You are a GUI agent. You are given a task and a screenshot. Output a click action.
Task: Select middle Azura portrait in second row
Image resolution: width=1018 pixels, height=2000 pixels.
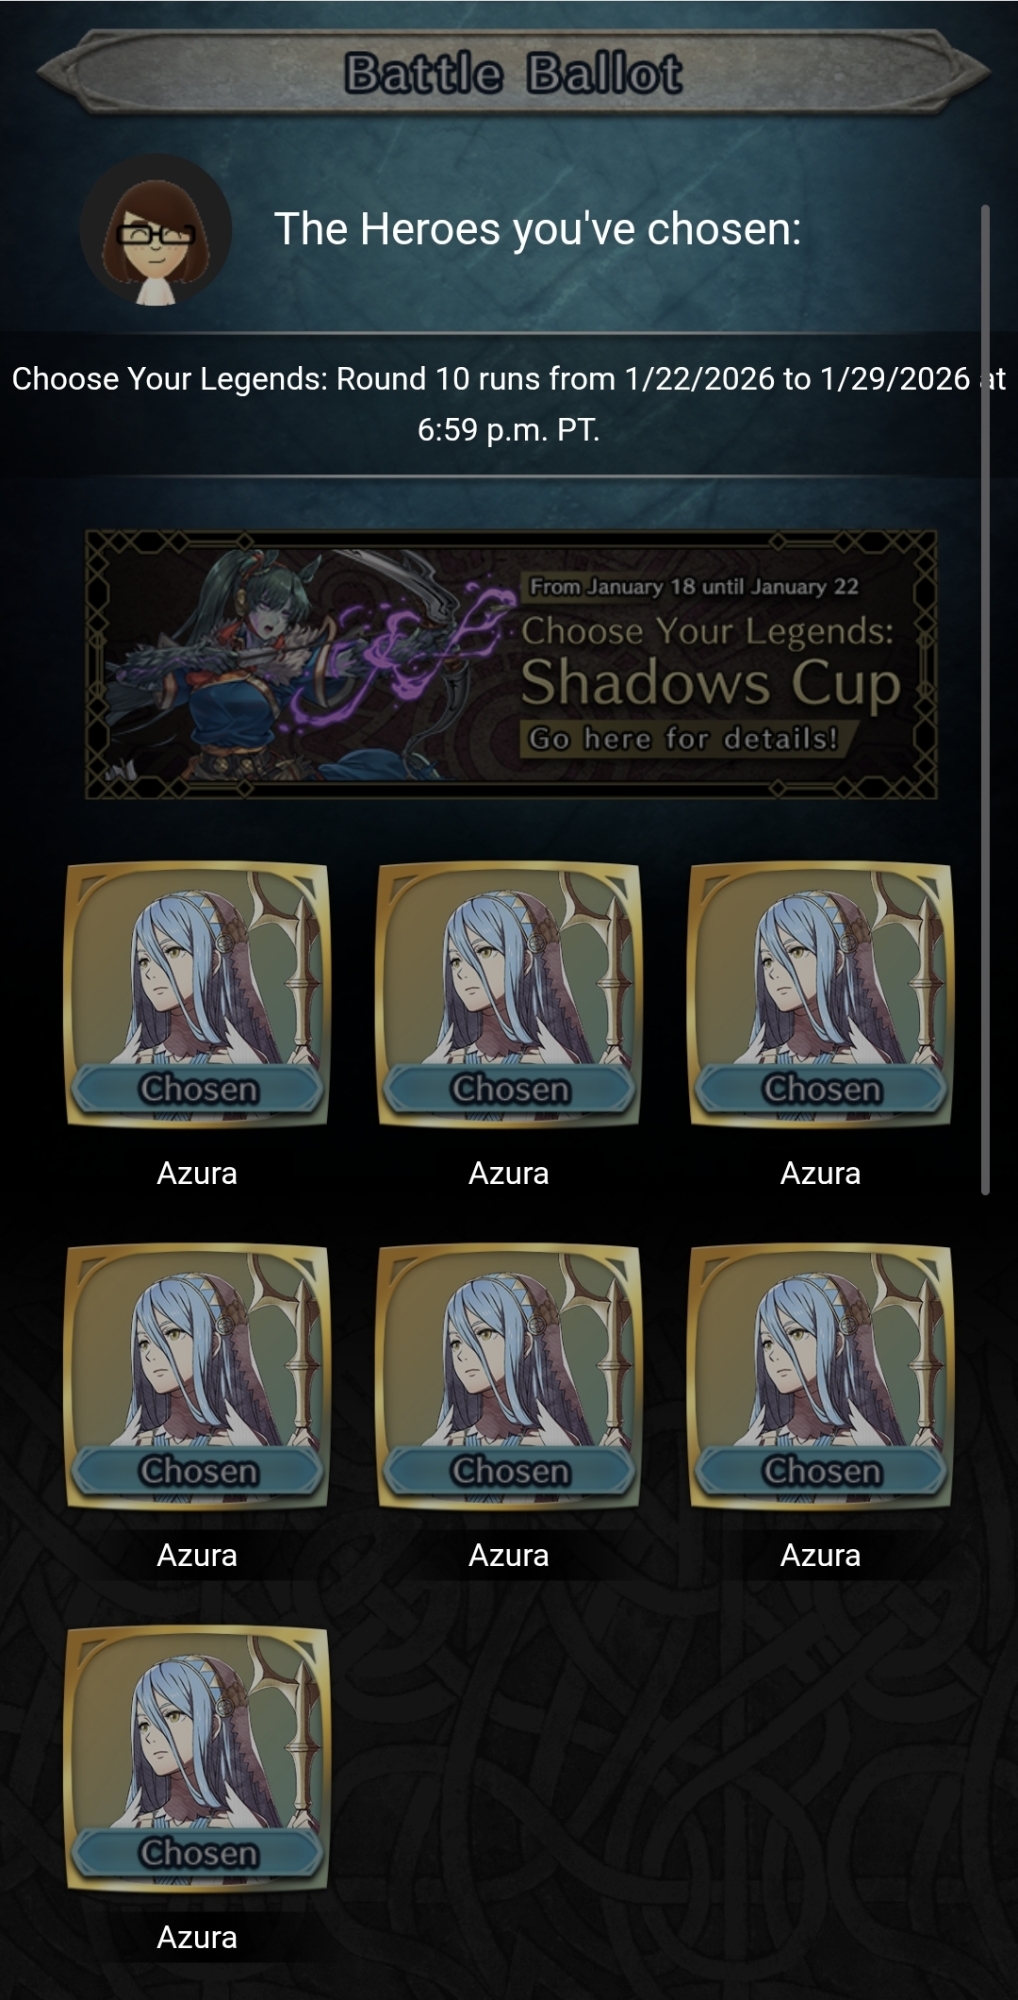click(509, 1377)
